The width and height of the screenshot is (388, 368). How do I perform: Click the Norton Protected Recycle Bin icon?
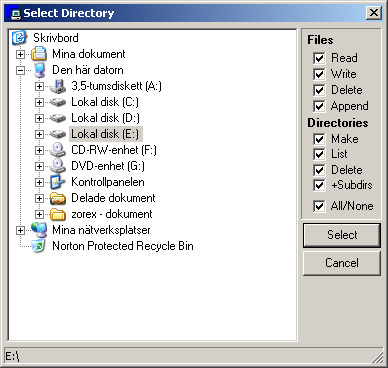click(x=39, y=246)
